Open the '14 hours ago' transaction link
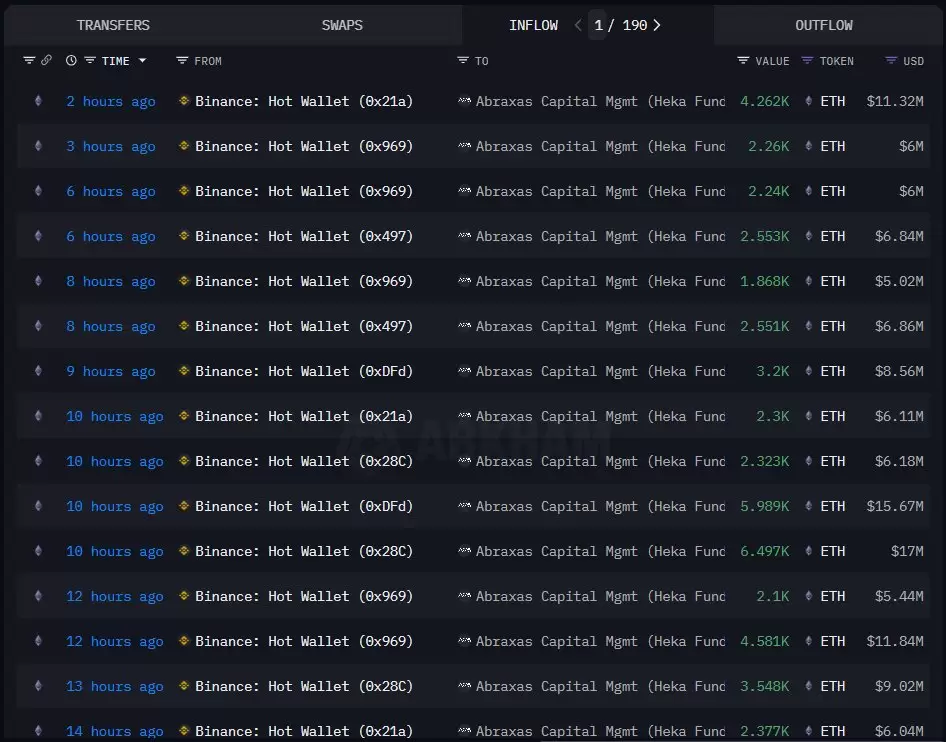This screenshot has height=742, width=946. (115, 731)
